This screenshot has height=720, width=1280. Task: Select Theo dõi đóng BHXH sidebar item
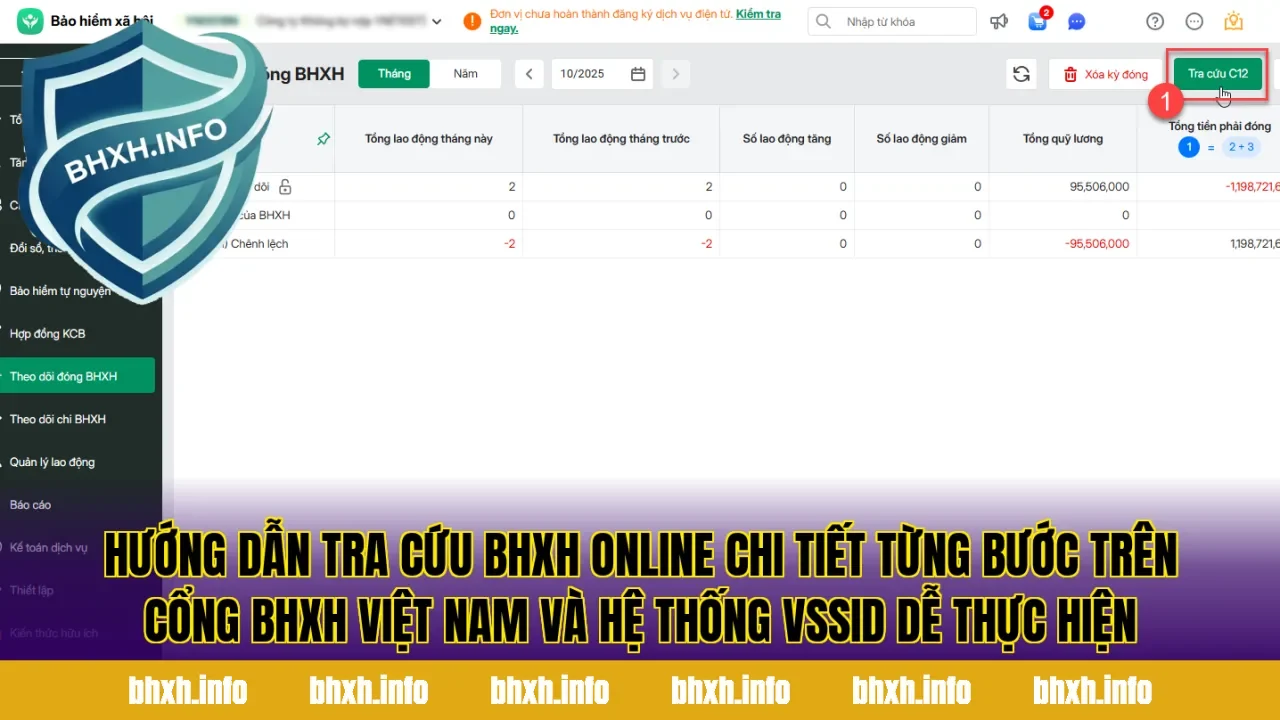tap(77, 376)
